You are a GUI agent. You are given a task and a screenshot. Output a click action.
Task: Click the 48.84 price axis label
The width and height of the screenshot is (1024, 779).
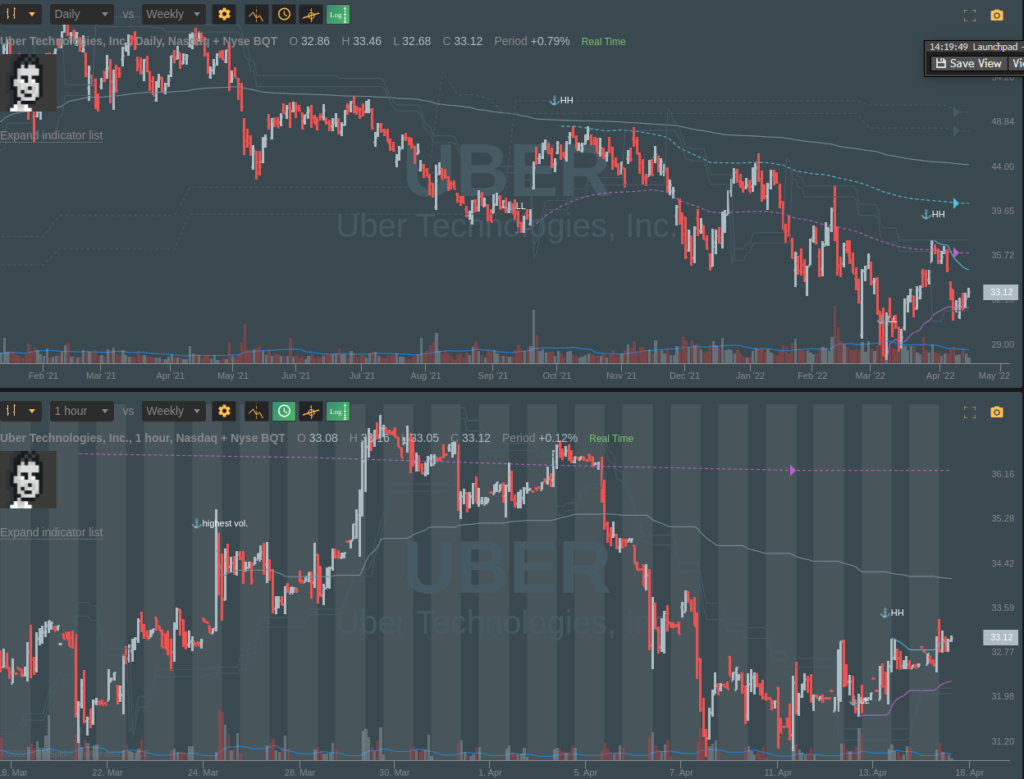coord(1002,121)
